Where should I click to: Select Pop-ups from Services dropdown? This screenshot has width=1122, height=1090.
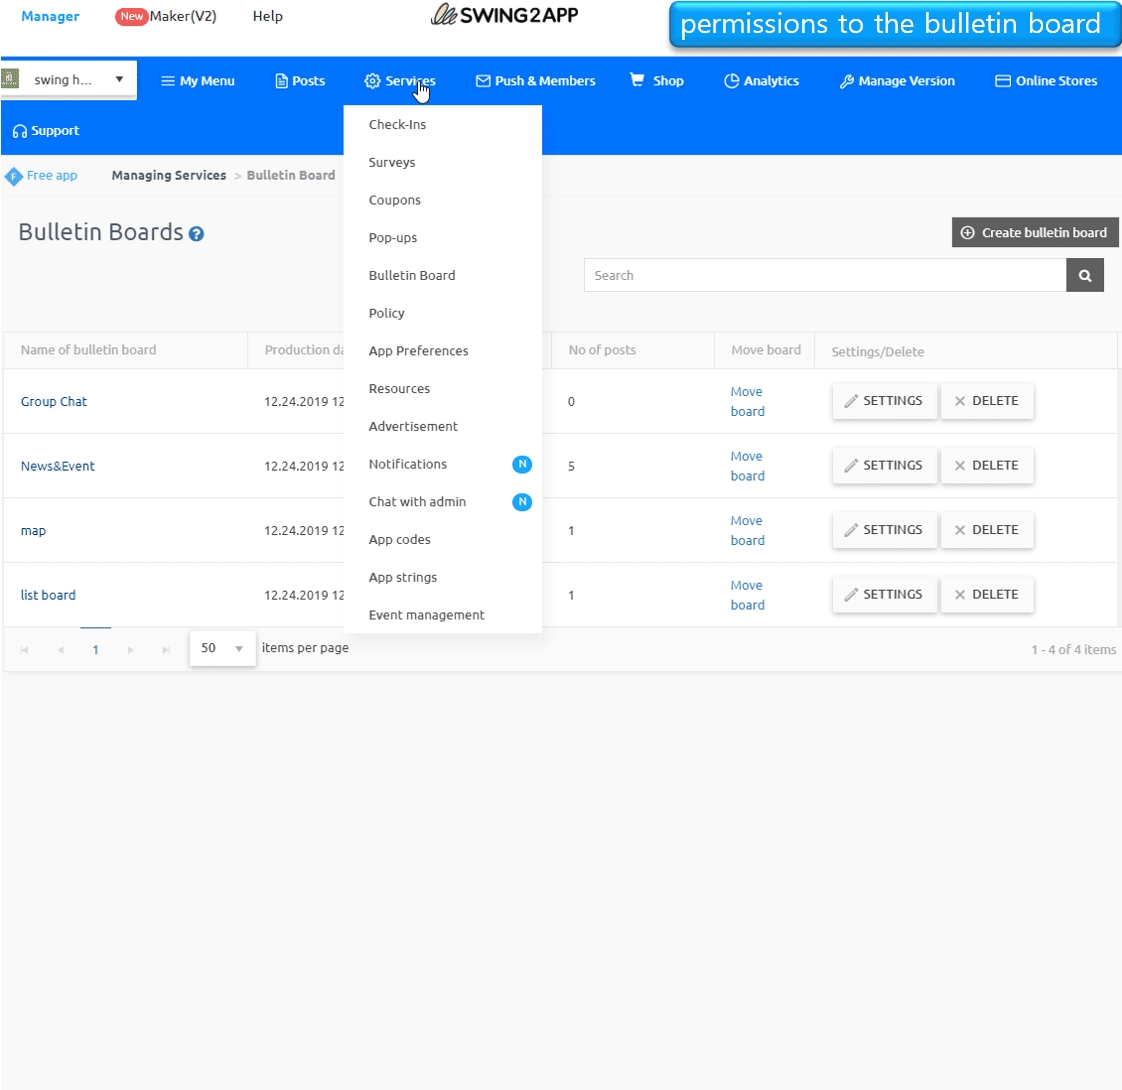pos(442,238)
